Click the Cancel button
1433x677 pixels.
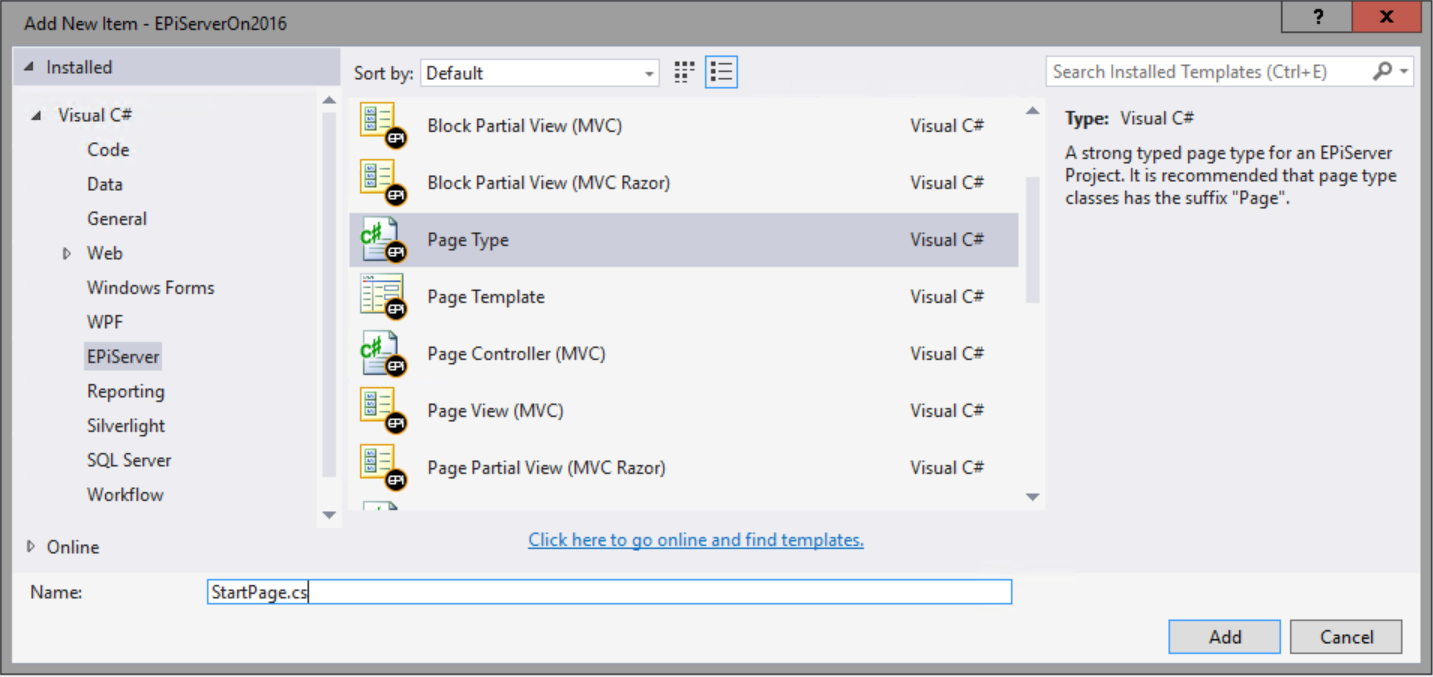pyautogui.click(x=1345, y=637)
